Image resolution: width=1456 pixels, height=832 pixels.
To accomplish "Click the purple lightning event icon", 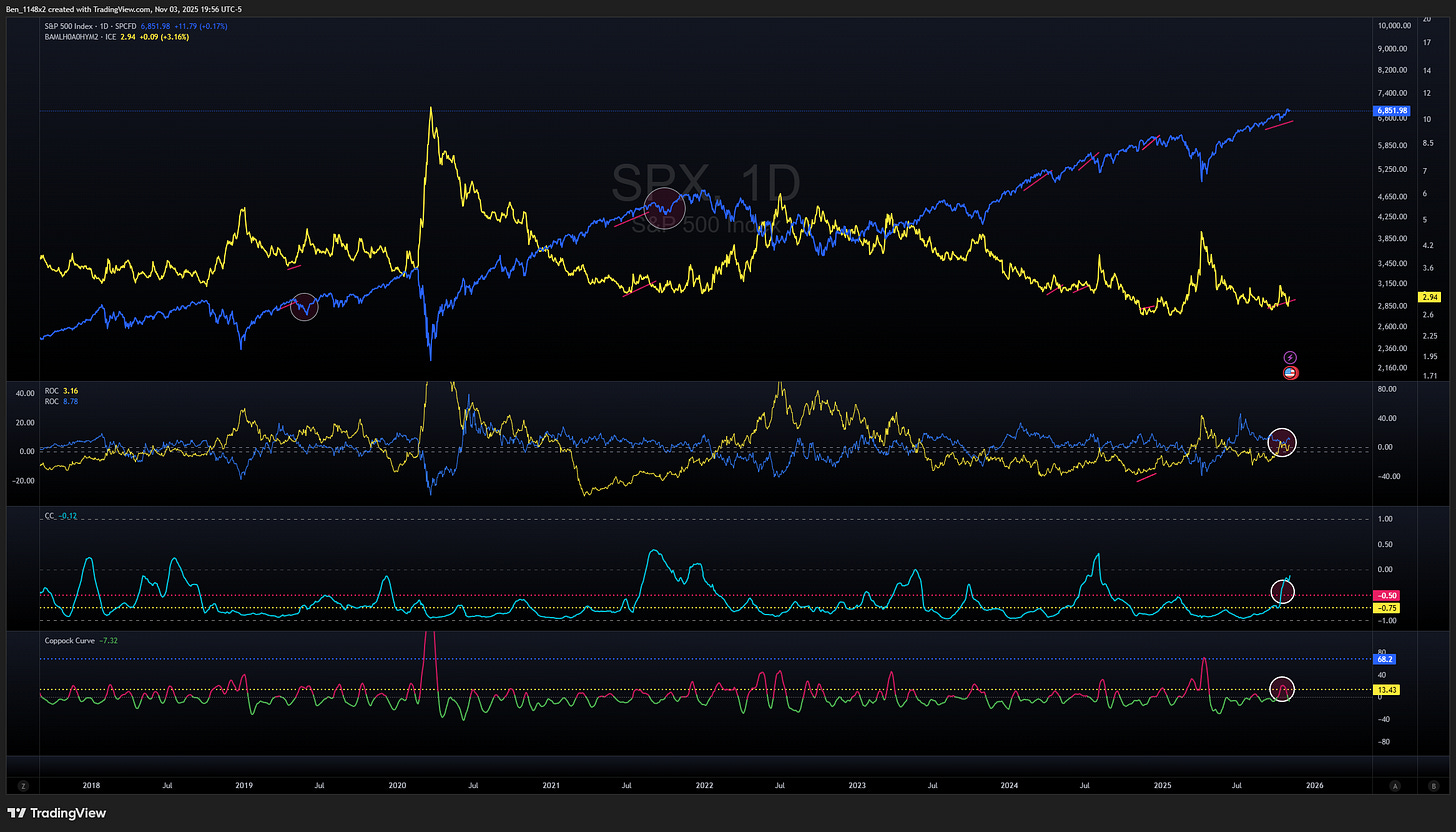I will point(1290,357).
